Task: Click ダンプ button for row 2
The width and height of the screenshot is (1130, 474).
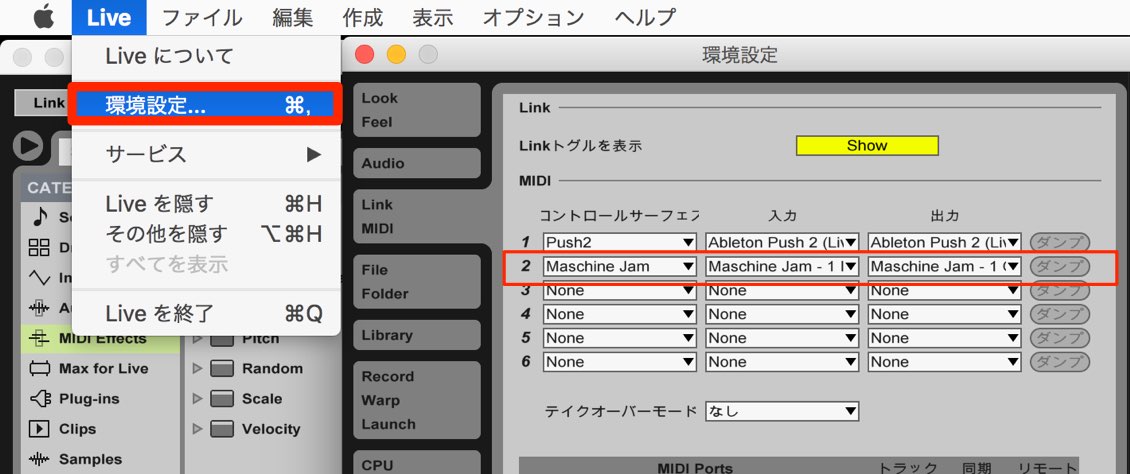Action: (x=1060, y=267)
